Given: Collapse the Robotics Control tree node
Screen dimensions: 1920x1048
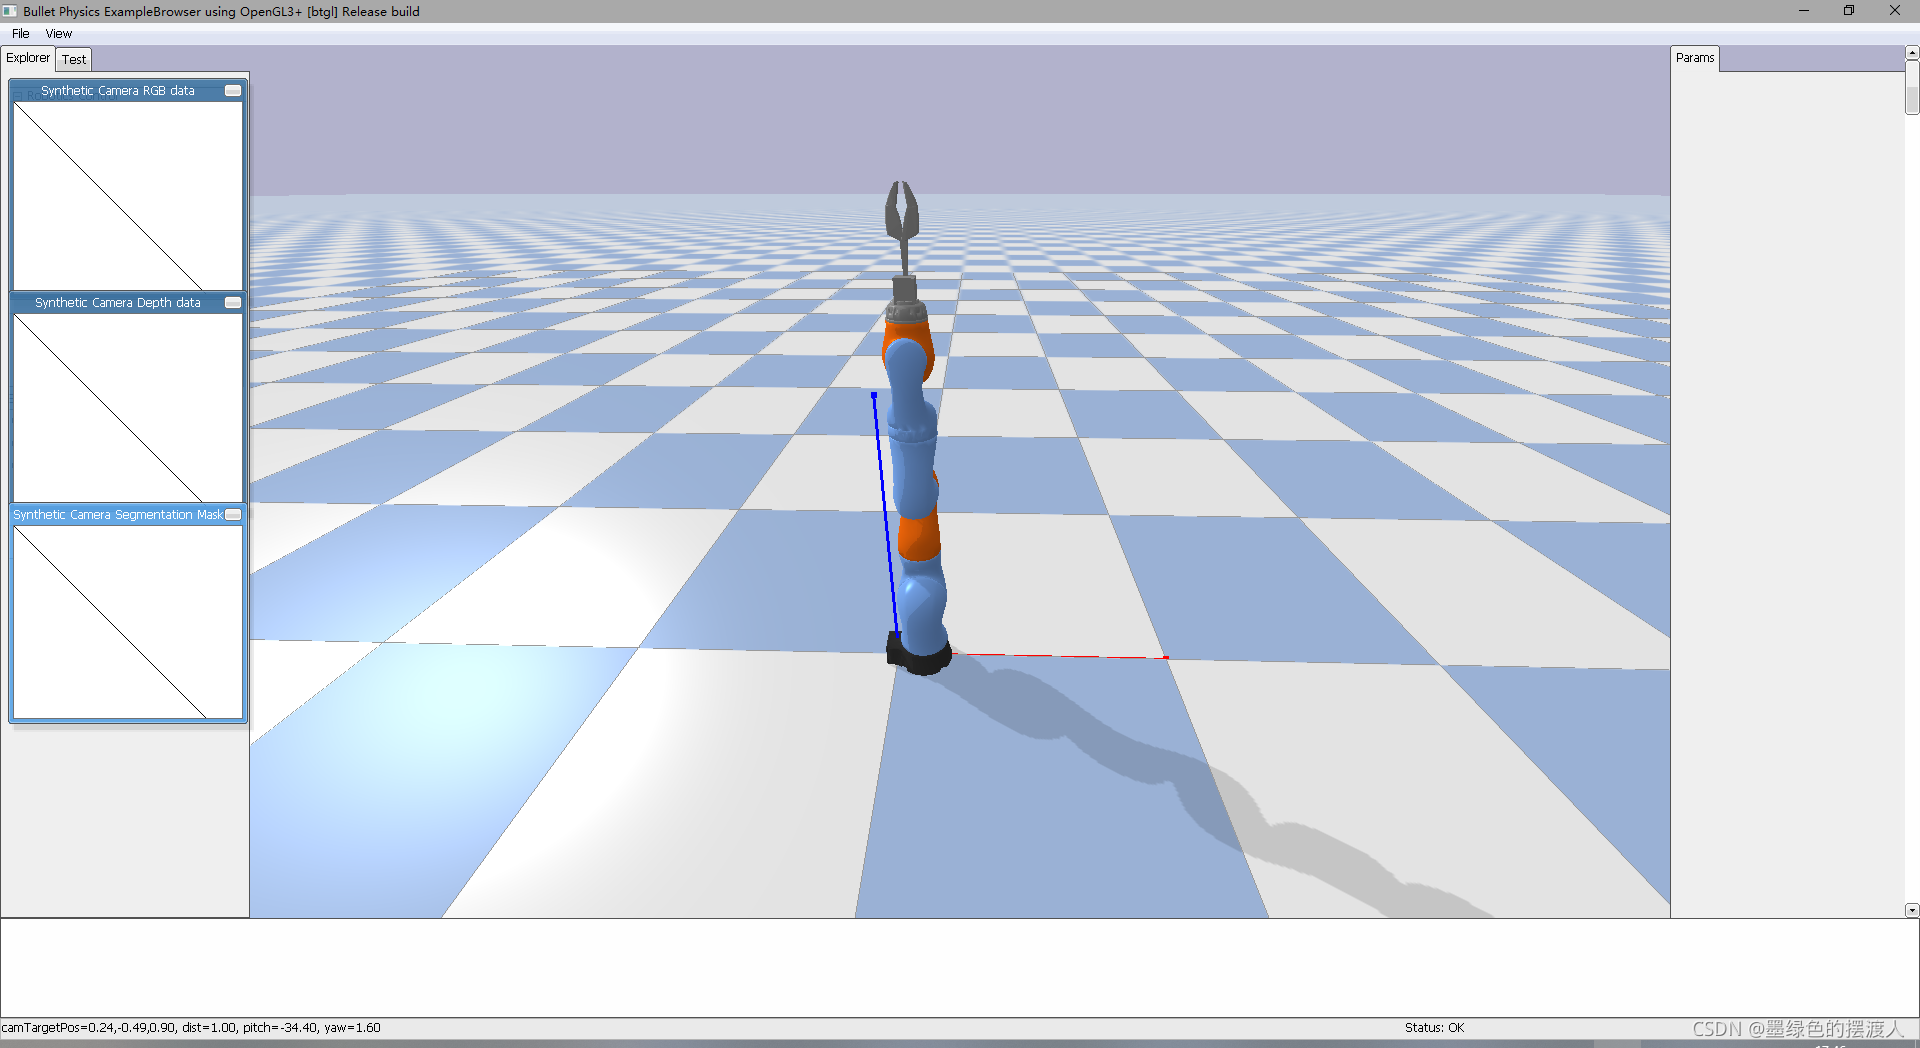Looking at the screenshot, I should (20, 95).
